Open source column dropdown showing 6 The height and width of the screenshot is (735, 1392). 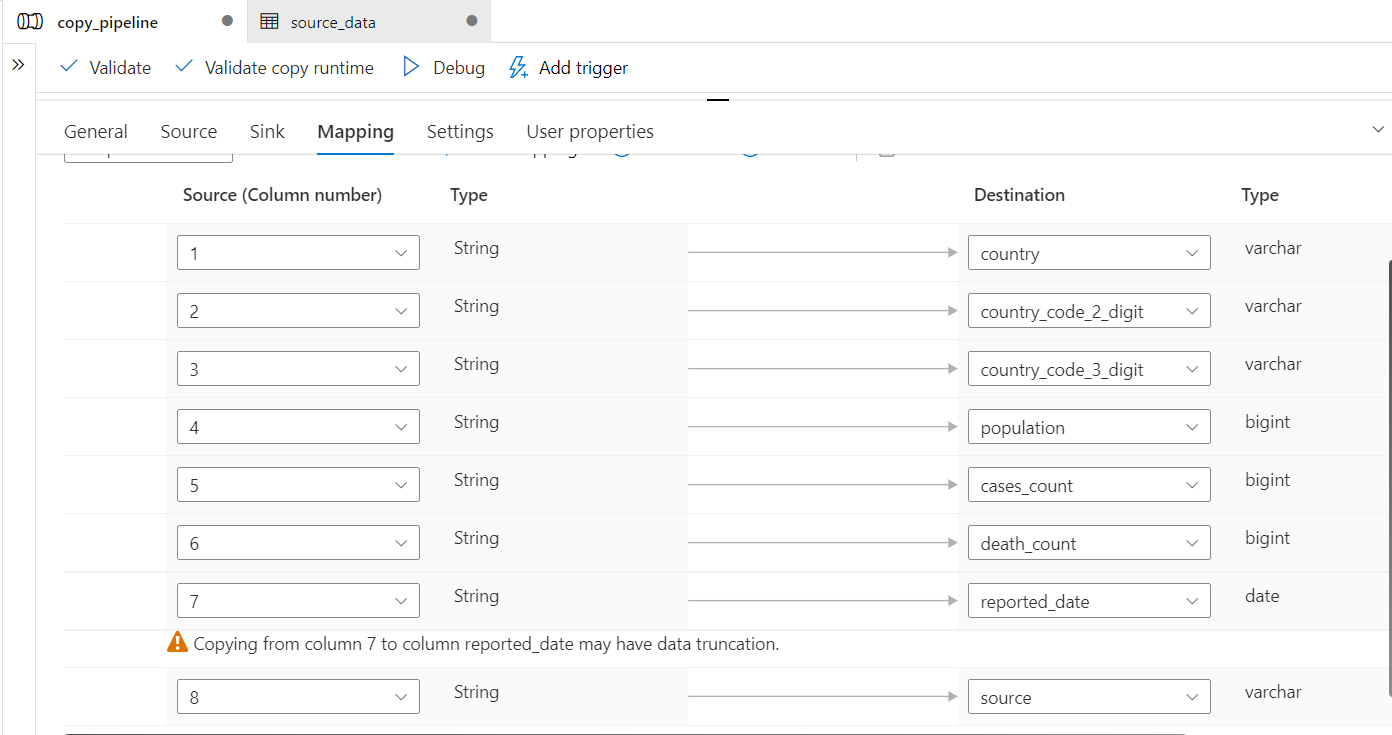[x=298, y=543]
